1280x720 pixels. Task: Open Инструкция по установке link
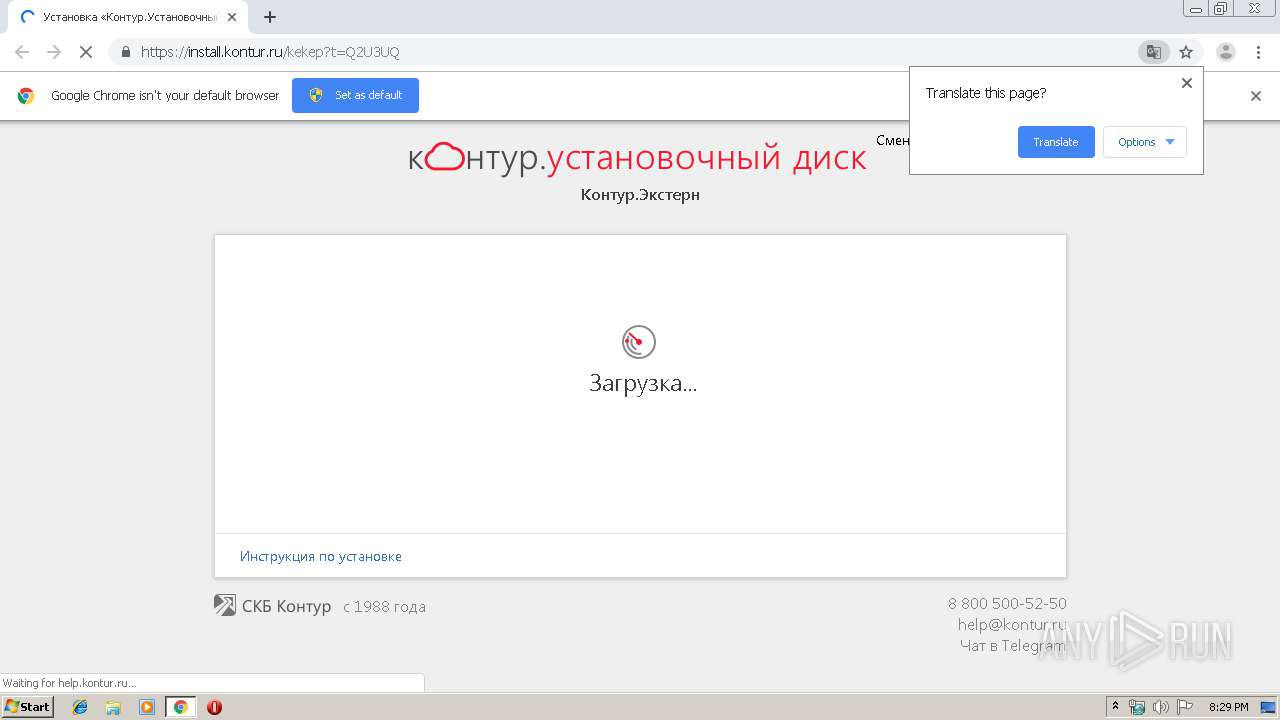pyautogui.click(x=321, y=556)
